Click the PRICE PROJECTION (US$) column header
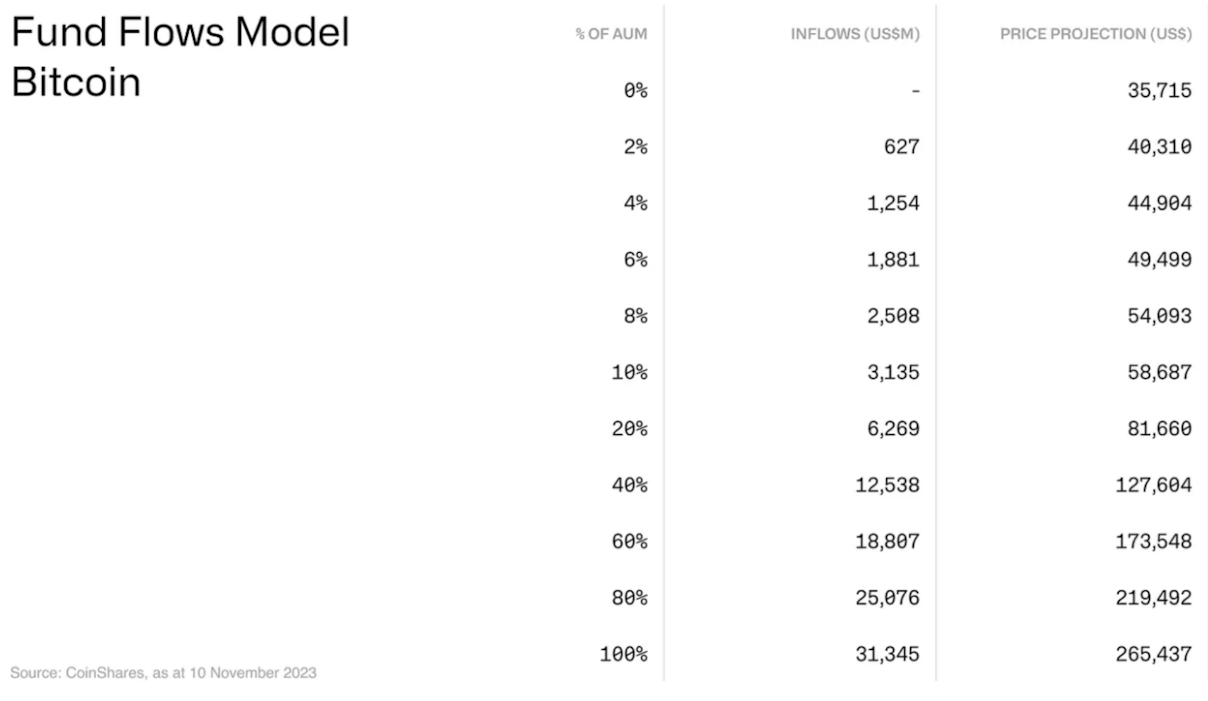 [x=1096, y=34]
